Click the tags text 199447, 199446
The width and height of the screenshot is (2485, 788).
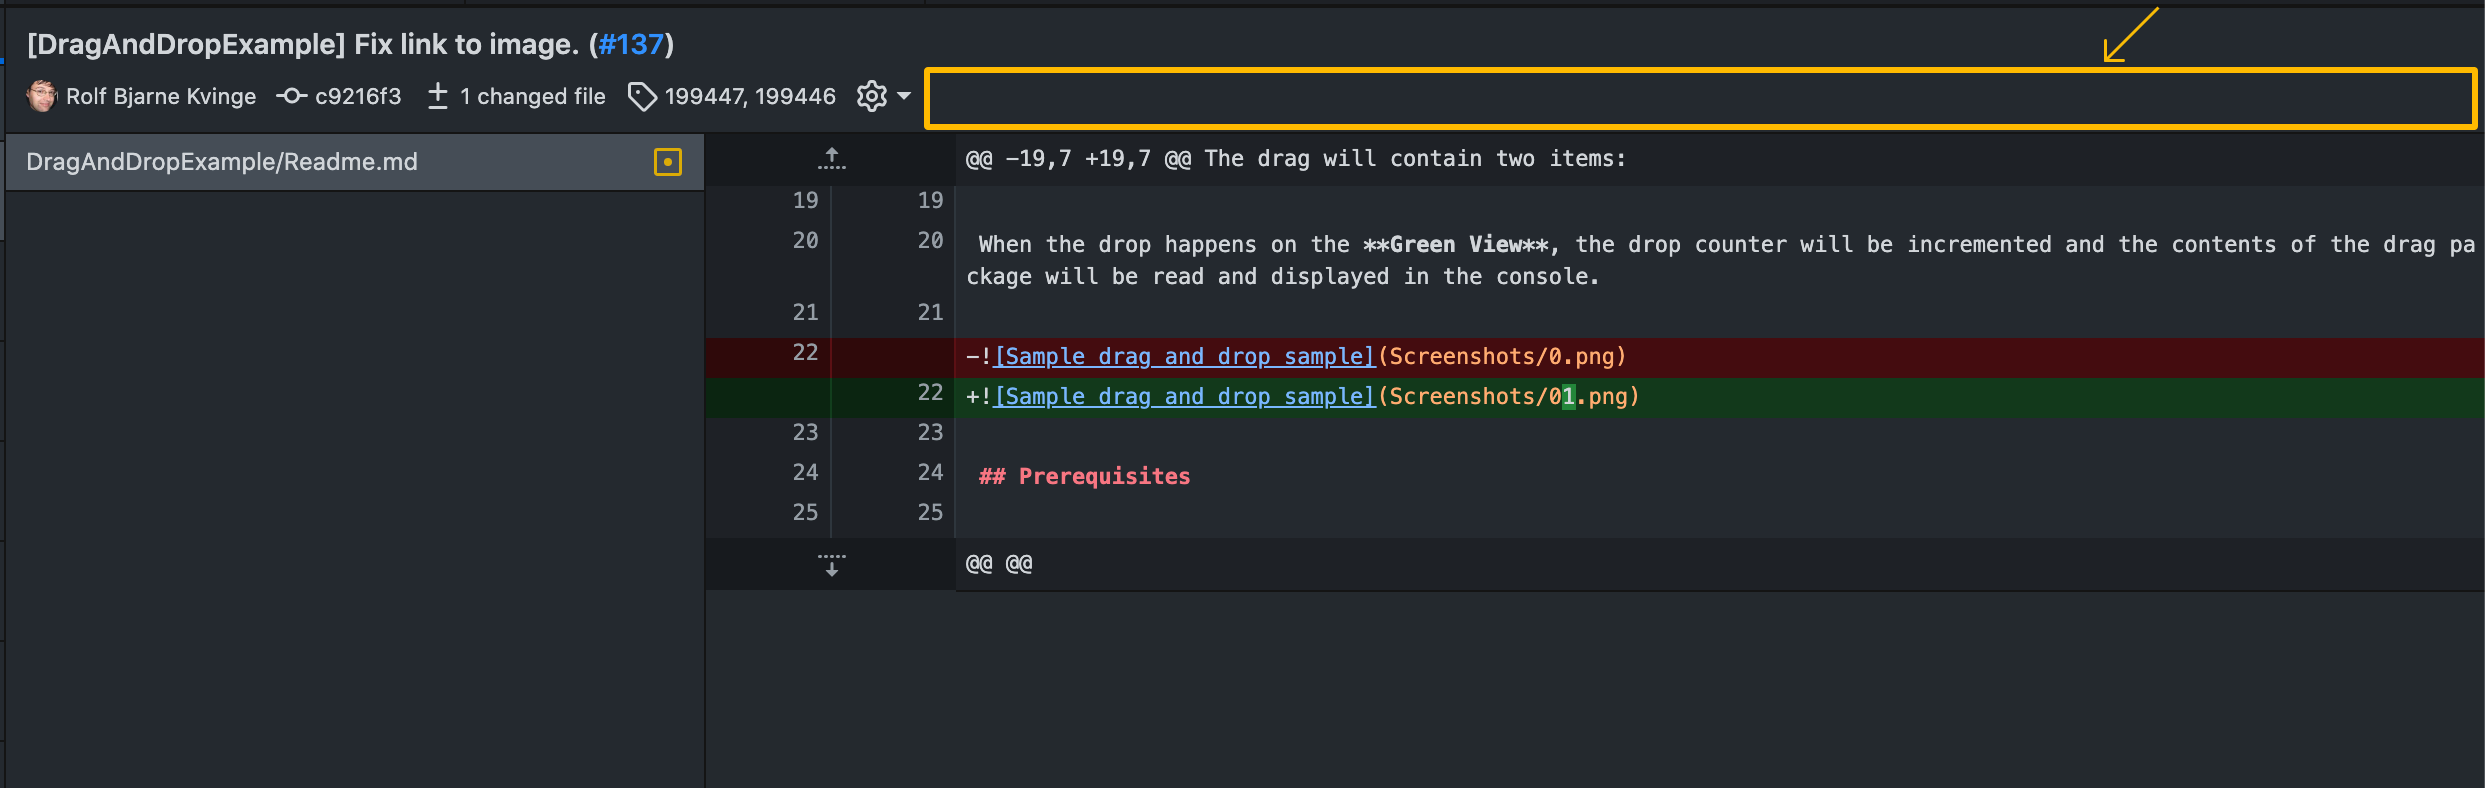tap(750, 96)
